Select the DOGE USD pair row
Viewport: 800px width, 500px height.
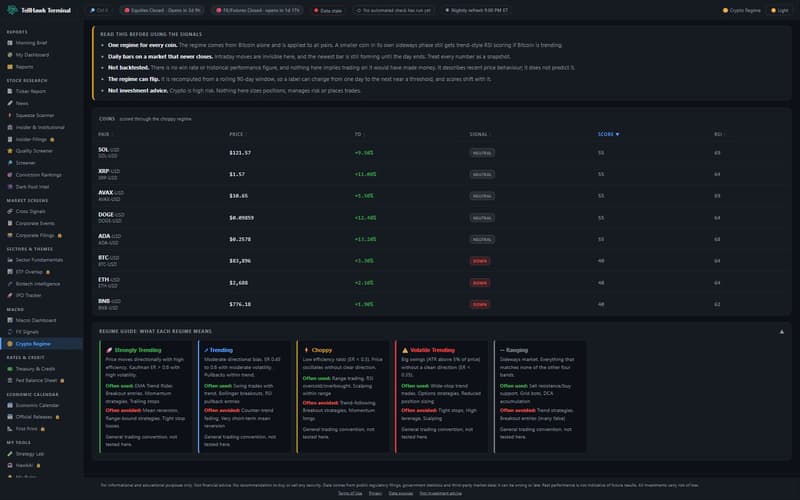441,217
